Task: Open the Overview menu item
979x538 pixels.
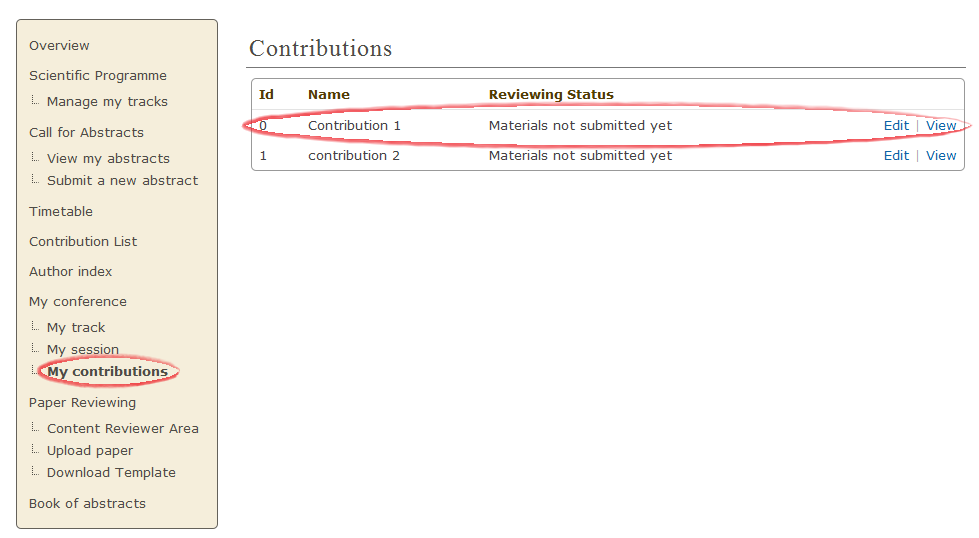Action: (x=59, y=46)
